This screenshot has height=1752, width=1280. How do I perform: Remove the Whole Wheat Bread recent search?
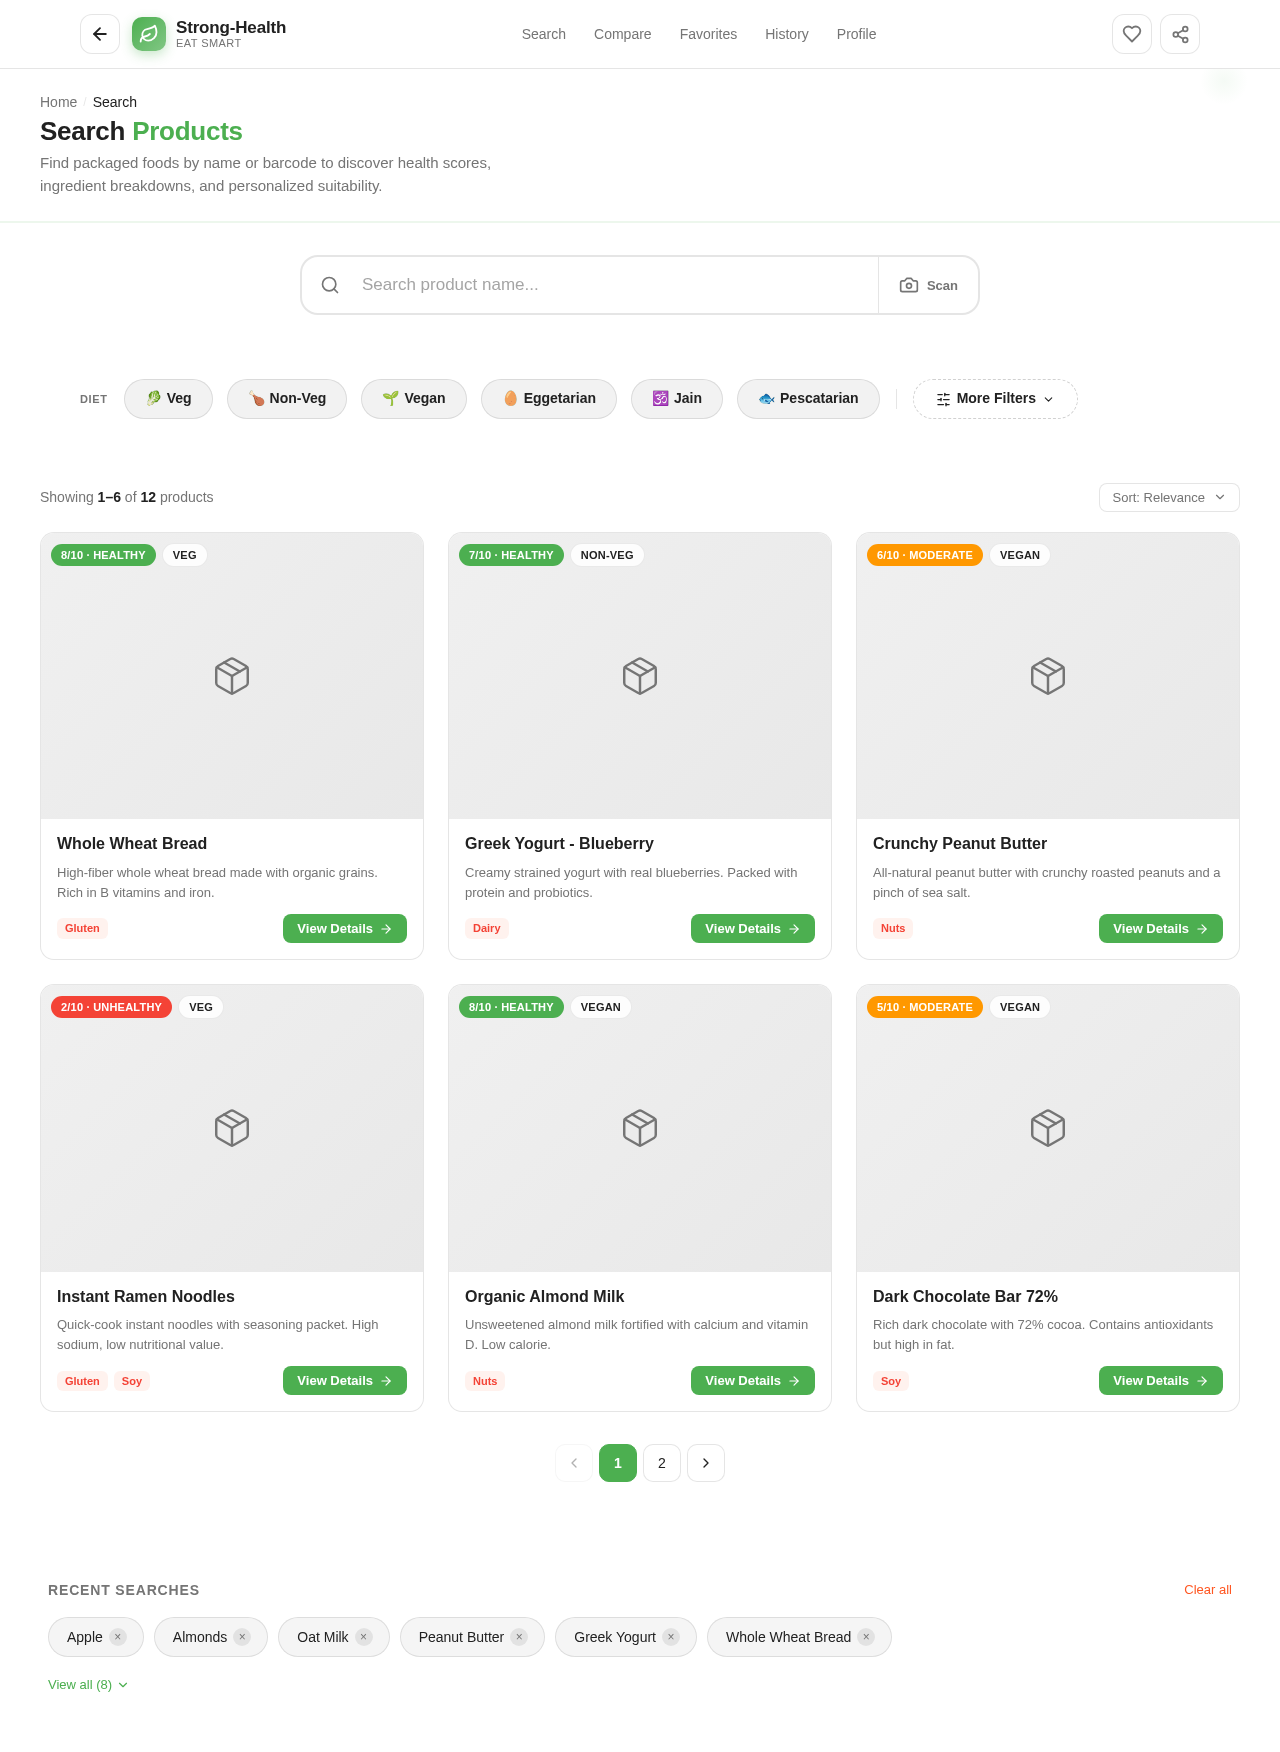click(866, 1637)
